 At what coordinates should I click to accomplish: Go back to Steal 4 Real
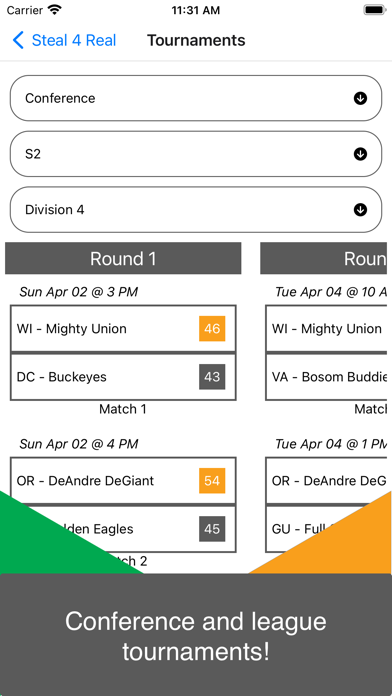[x=64, y=40]
